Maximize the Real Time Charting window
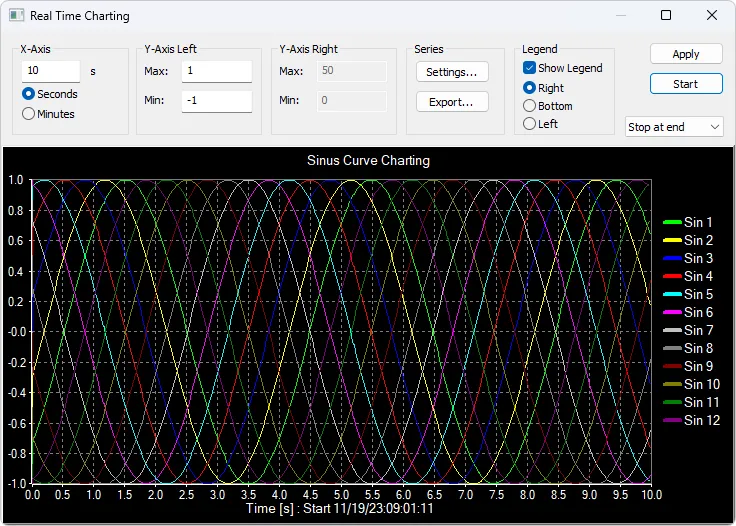This screenshot has width=736, height=526. [666, 16]
